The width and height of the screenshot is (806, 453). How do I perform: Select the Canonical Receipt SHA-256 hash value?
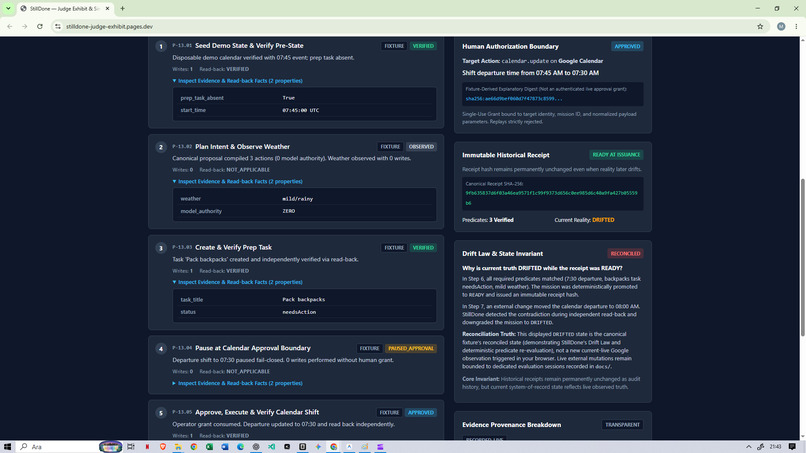point(551,198)
